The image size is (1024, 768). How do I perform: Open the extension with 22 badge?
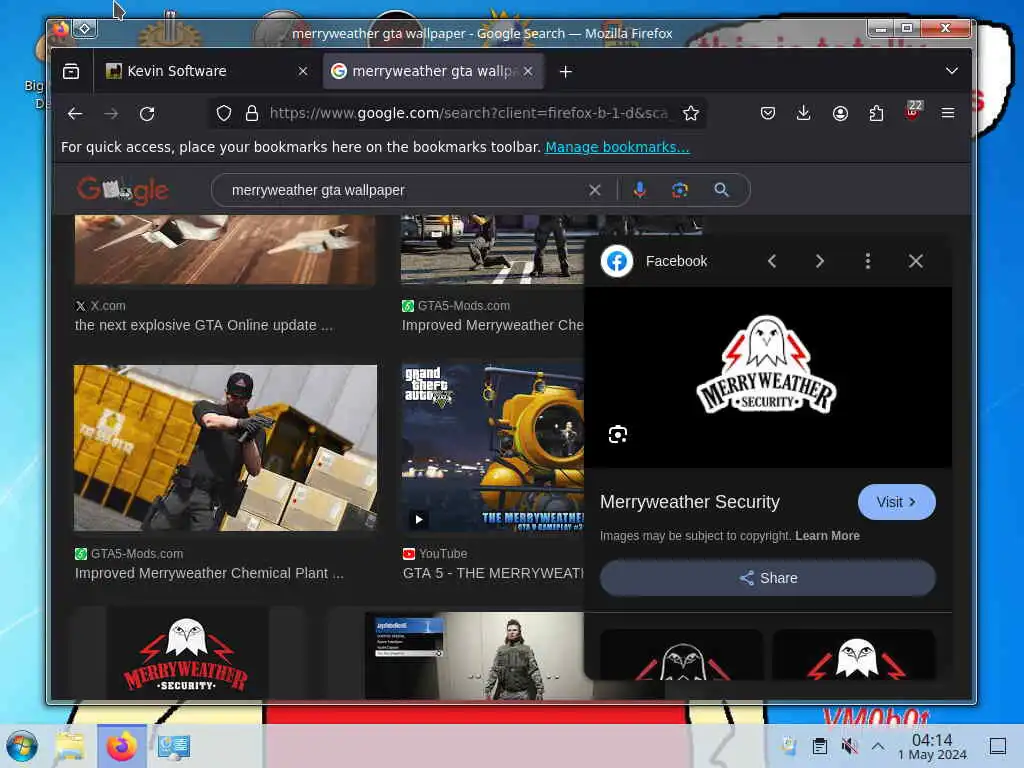coord(913,111)
